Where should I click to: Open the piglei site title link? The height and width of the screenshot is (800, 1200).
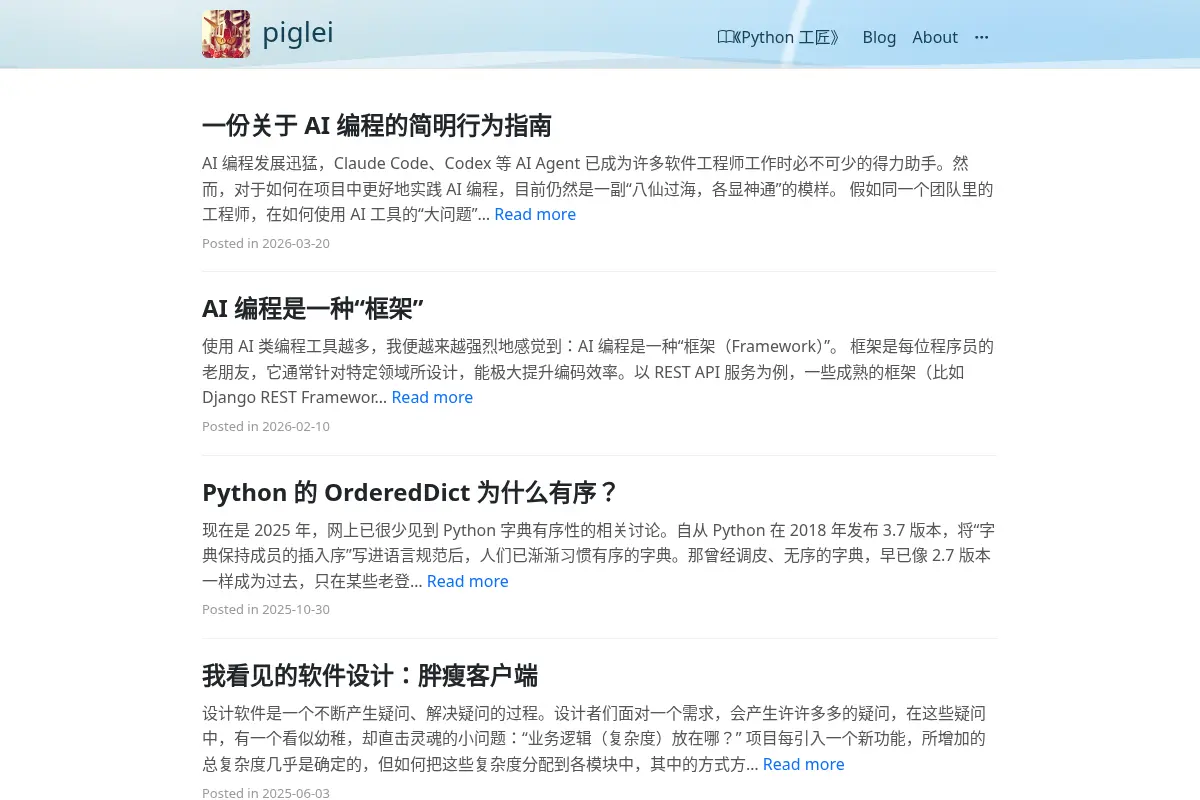tap(298, 33)
